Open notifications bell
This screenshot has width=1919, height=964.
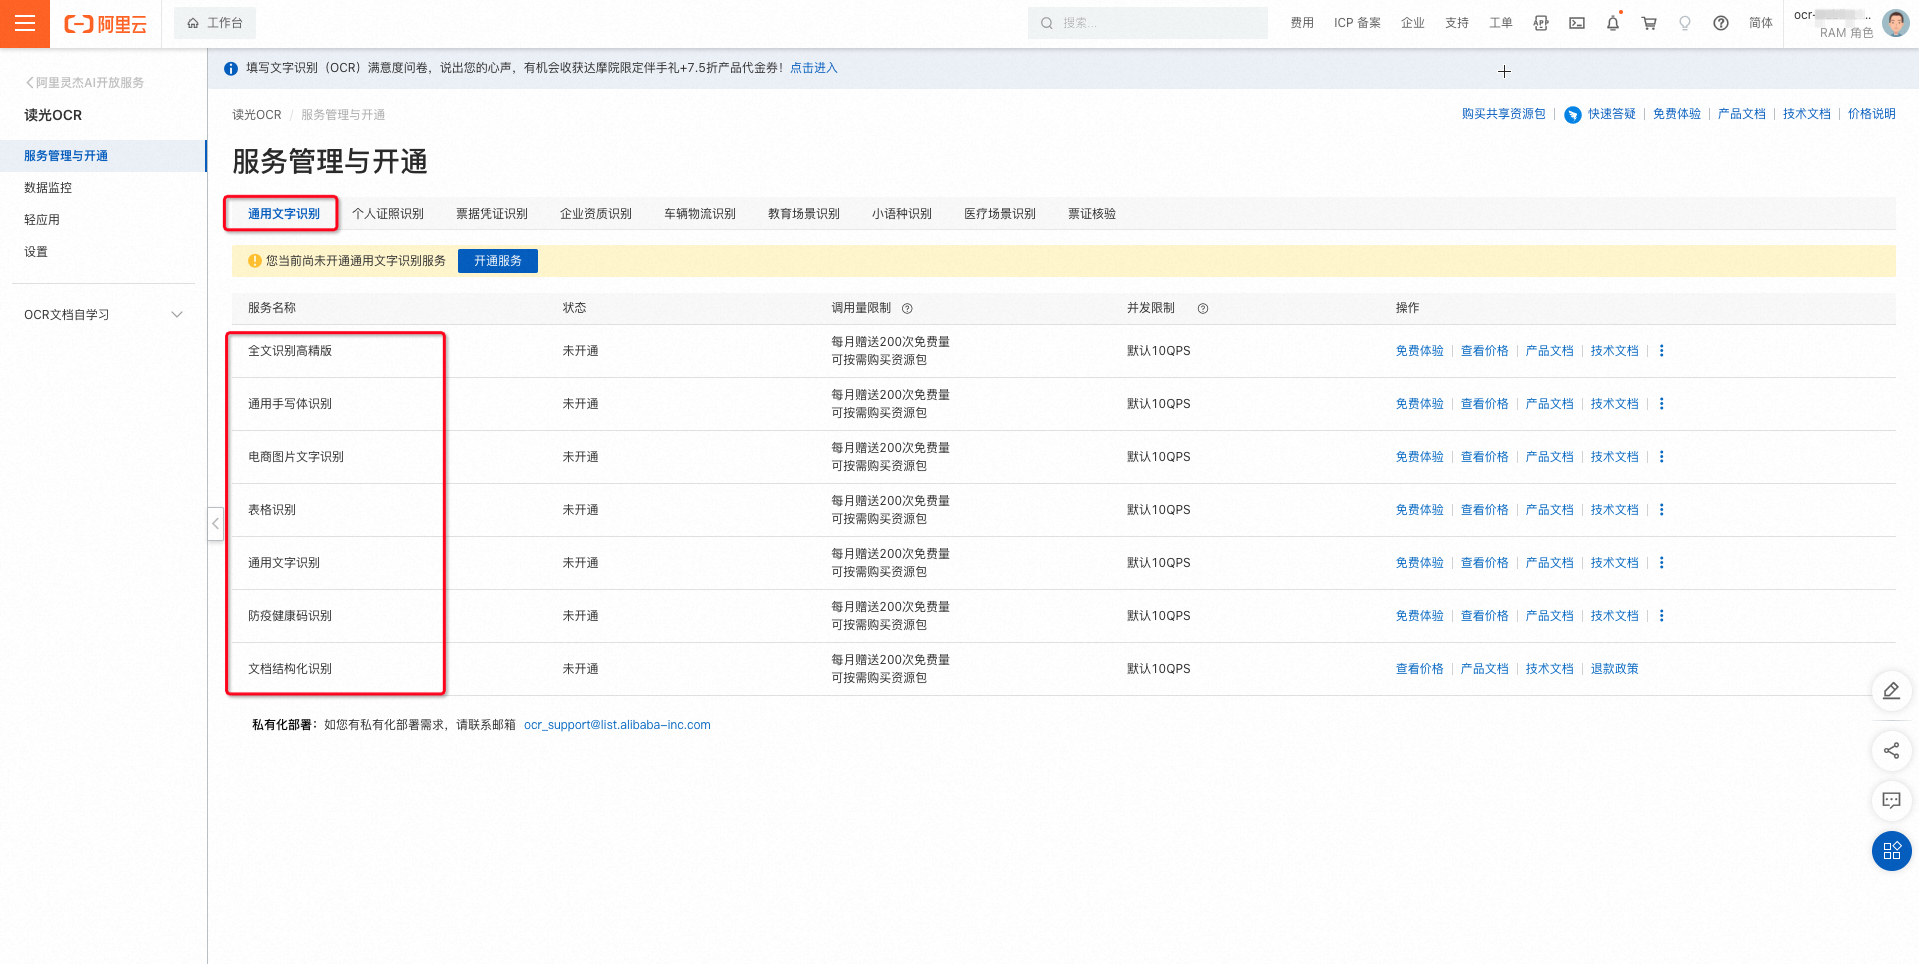(x=1613, y=23)
